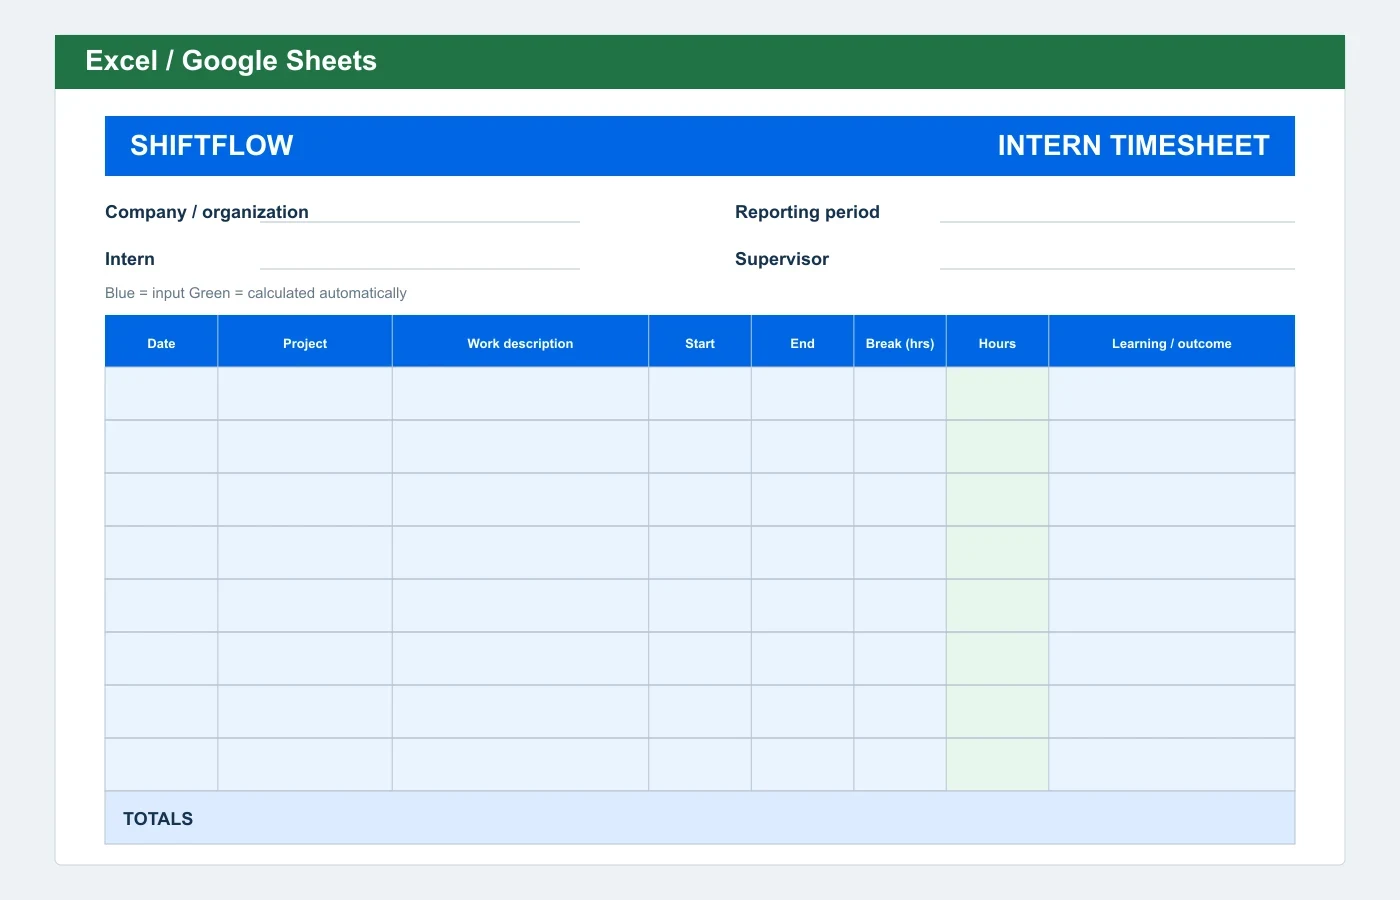Image resolution: width=1400 pixels, height=900 pixels.
Task: Click the SHIFTFLOW title text
Action: 212,146
